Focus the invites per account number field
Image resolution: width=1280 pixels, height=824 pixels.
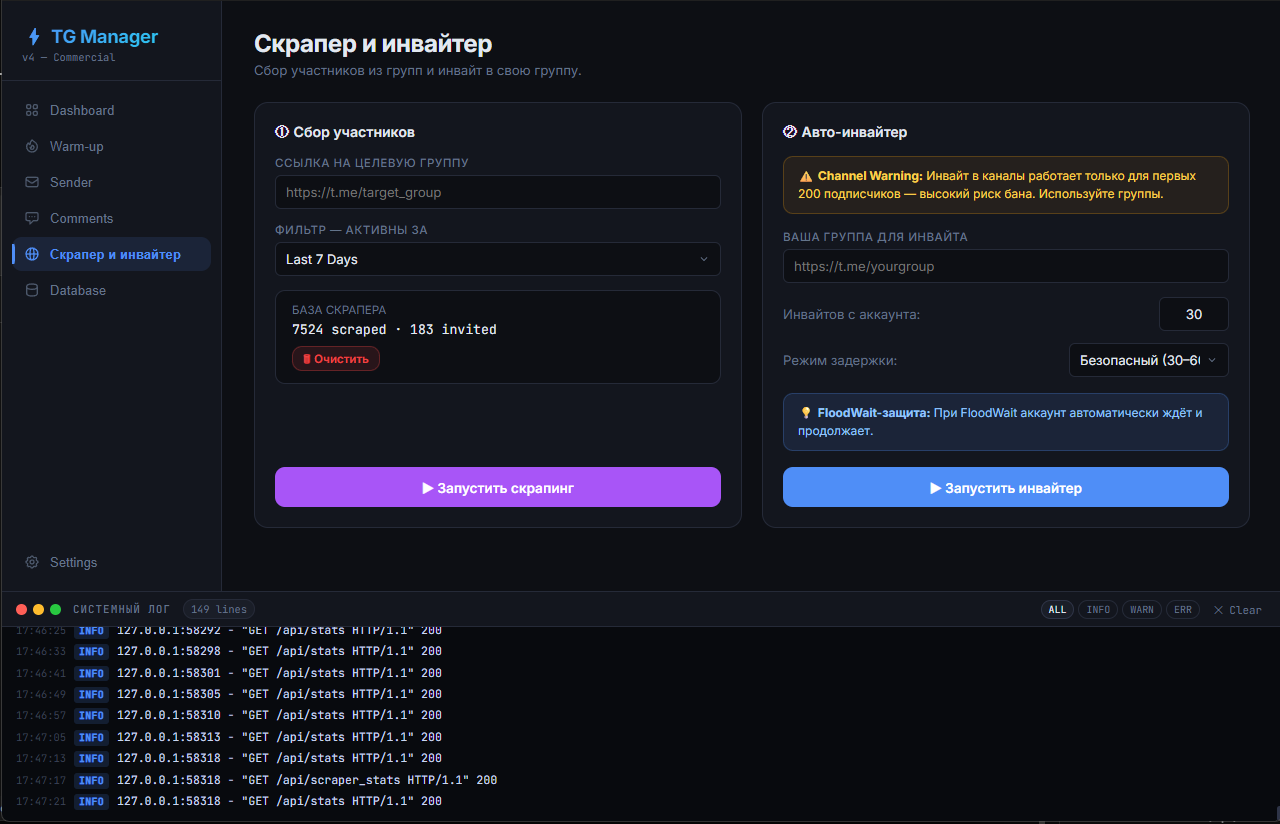[1193, 314]
